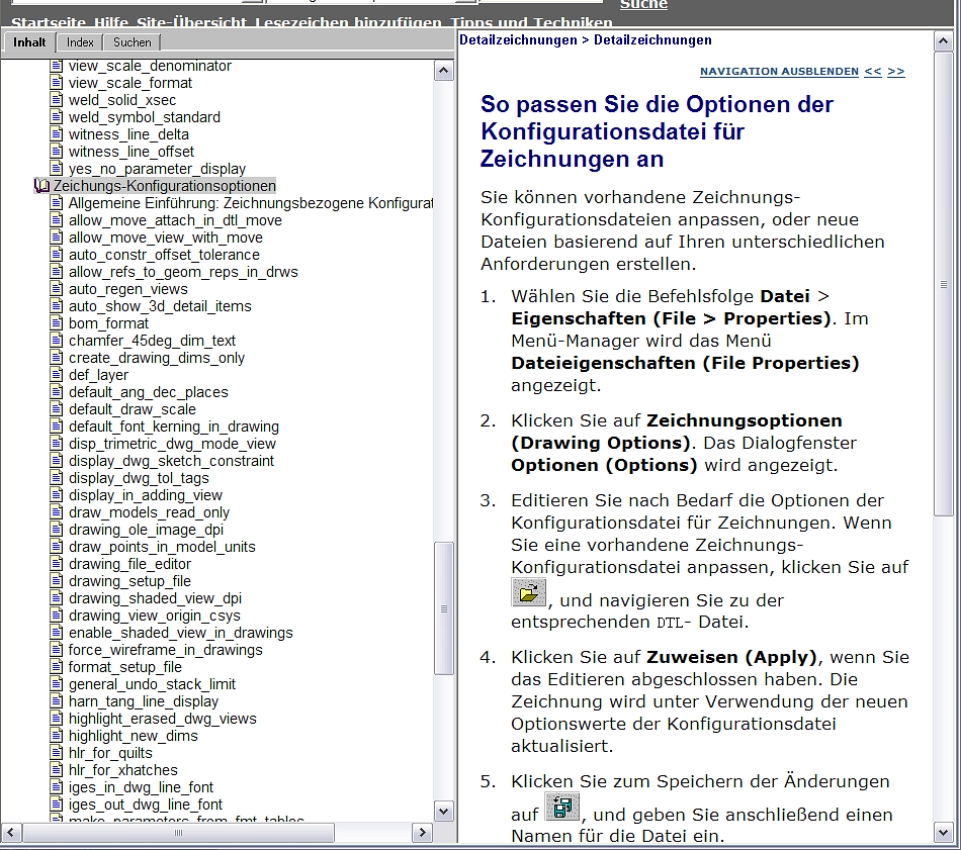This screenshot has height=850, width=961.
Task: Open topic iges_out_dwg_line_font
Action: pyautogui.click(x=145, y=804)
